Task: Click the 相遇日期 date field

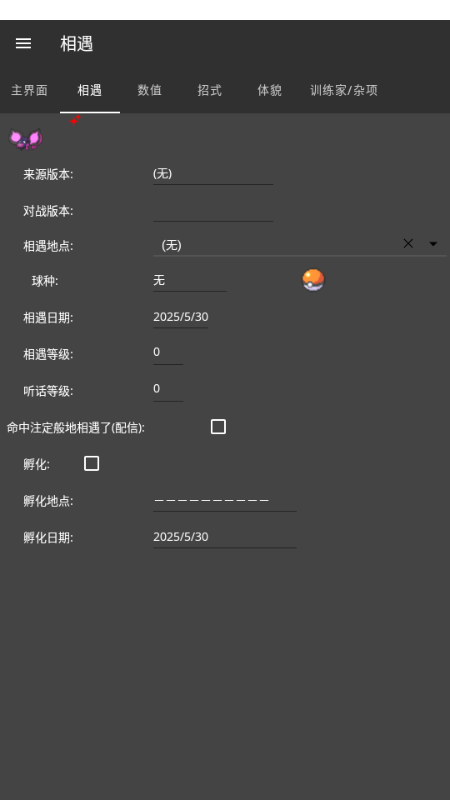Action: [181, 318]
